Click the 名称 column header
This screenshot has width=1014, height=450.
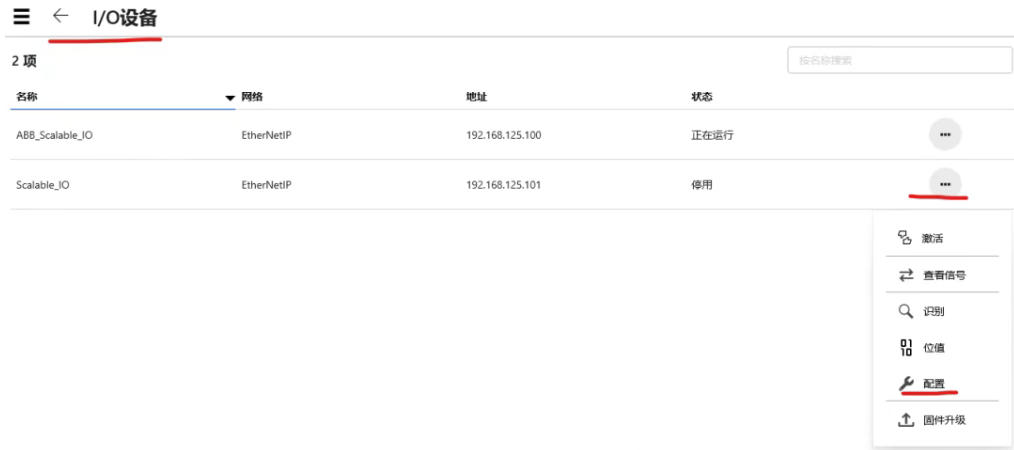[x=27, y=97]
